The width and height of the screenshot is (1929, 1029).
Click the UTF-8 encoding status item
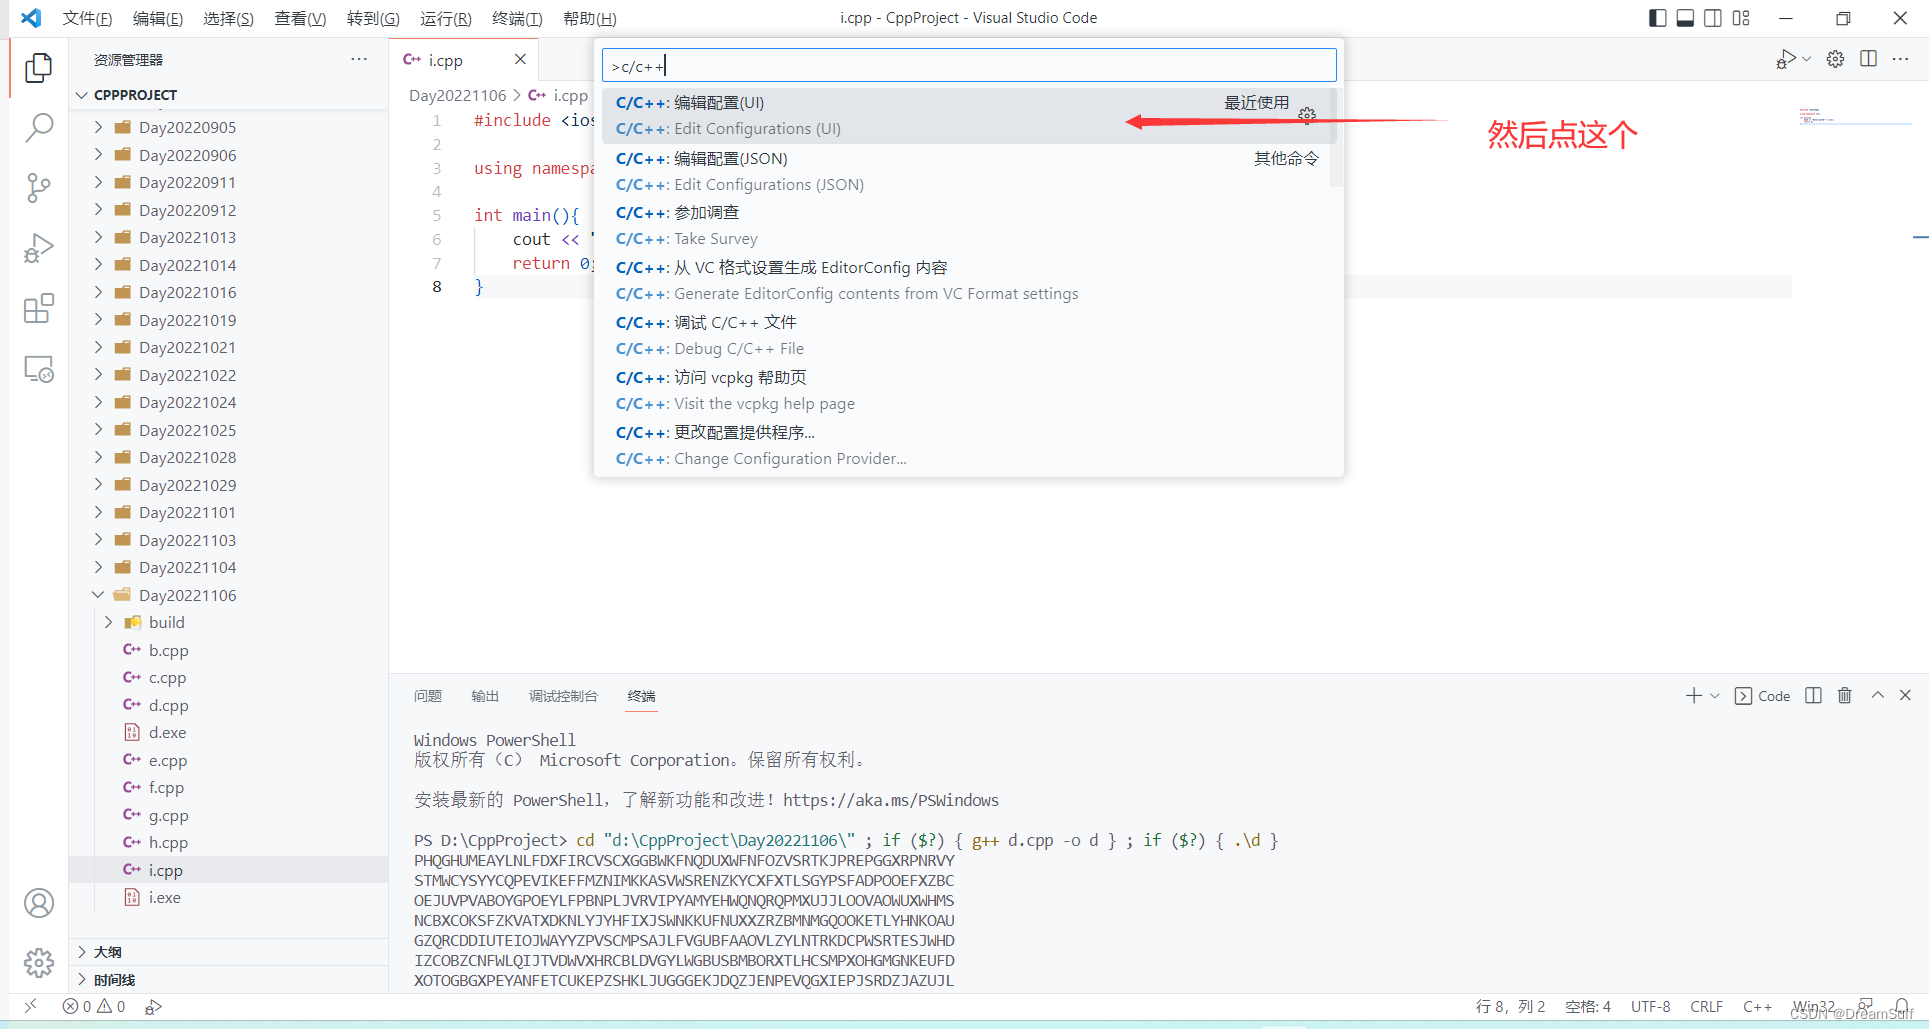[x=1650, y=1006]
